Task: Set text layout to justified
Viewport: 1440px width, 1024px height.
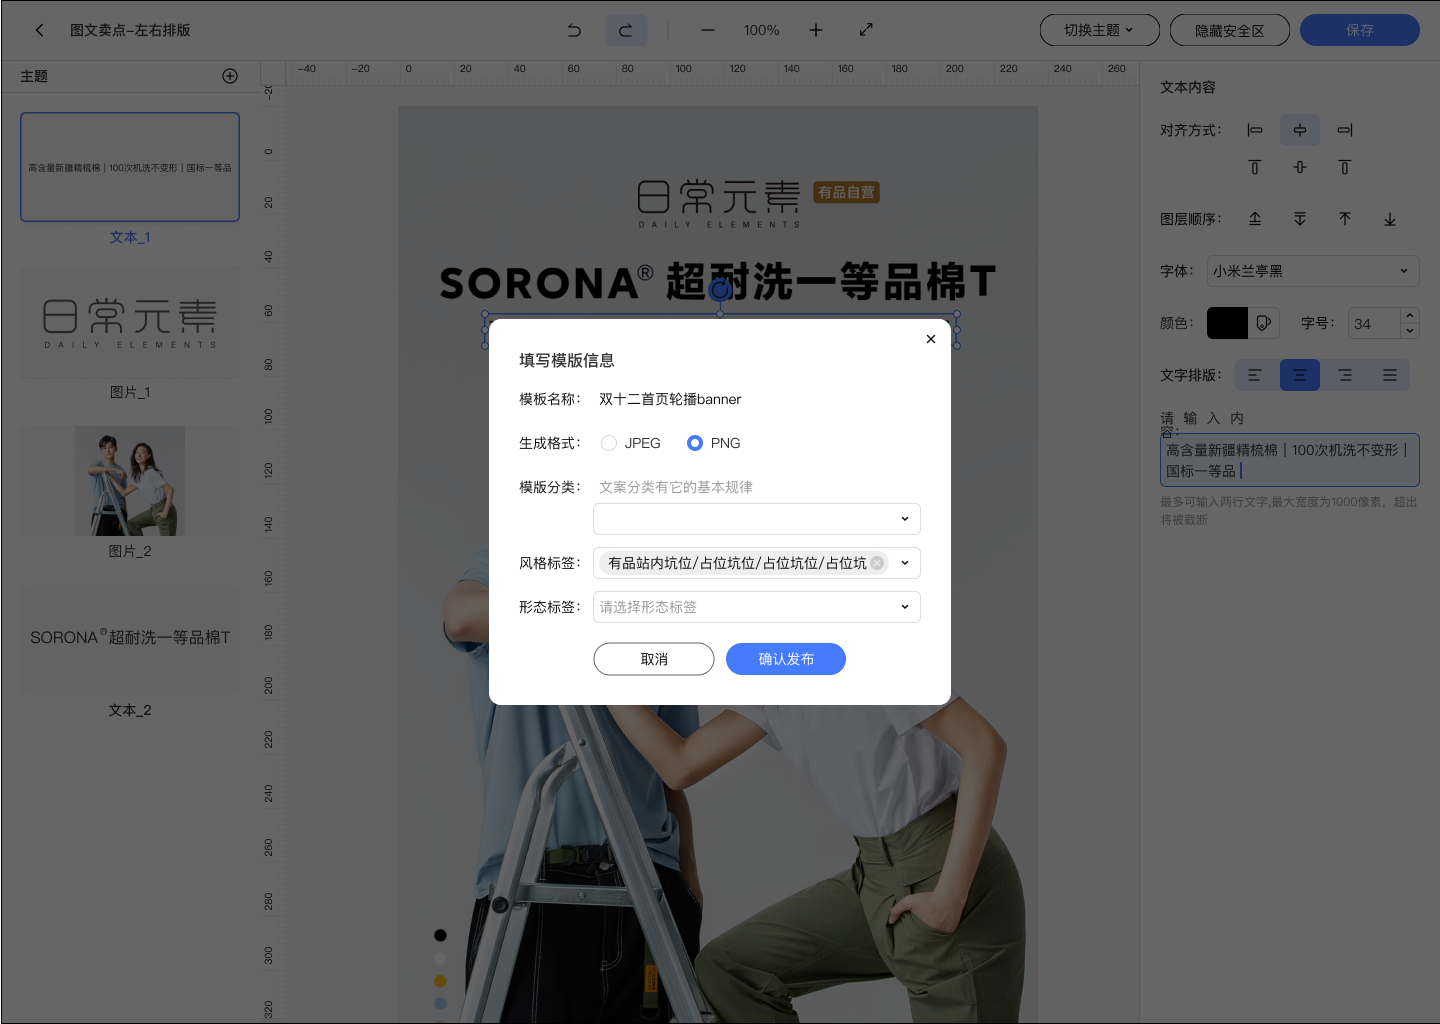Action: point(1390,375)
